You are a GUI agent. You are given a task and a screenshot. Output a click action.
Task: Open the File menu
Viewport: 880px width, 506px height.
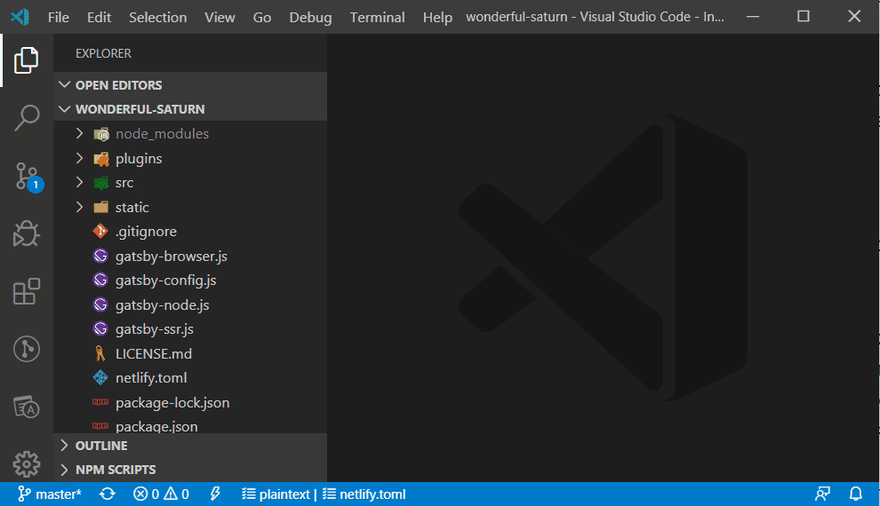tap(58, 17)
